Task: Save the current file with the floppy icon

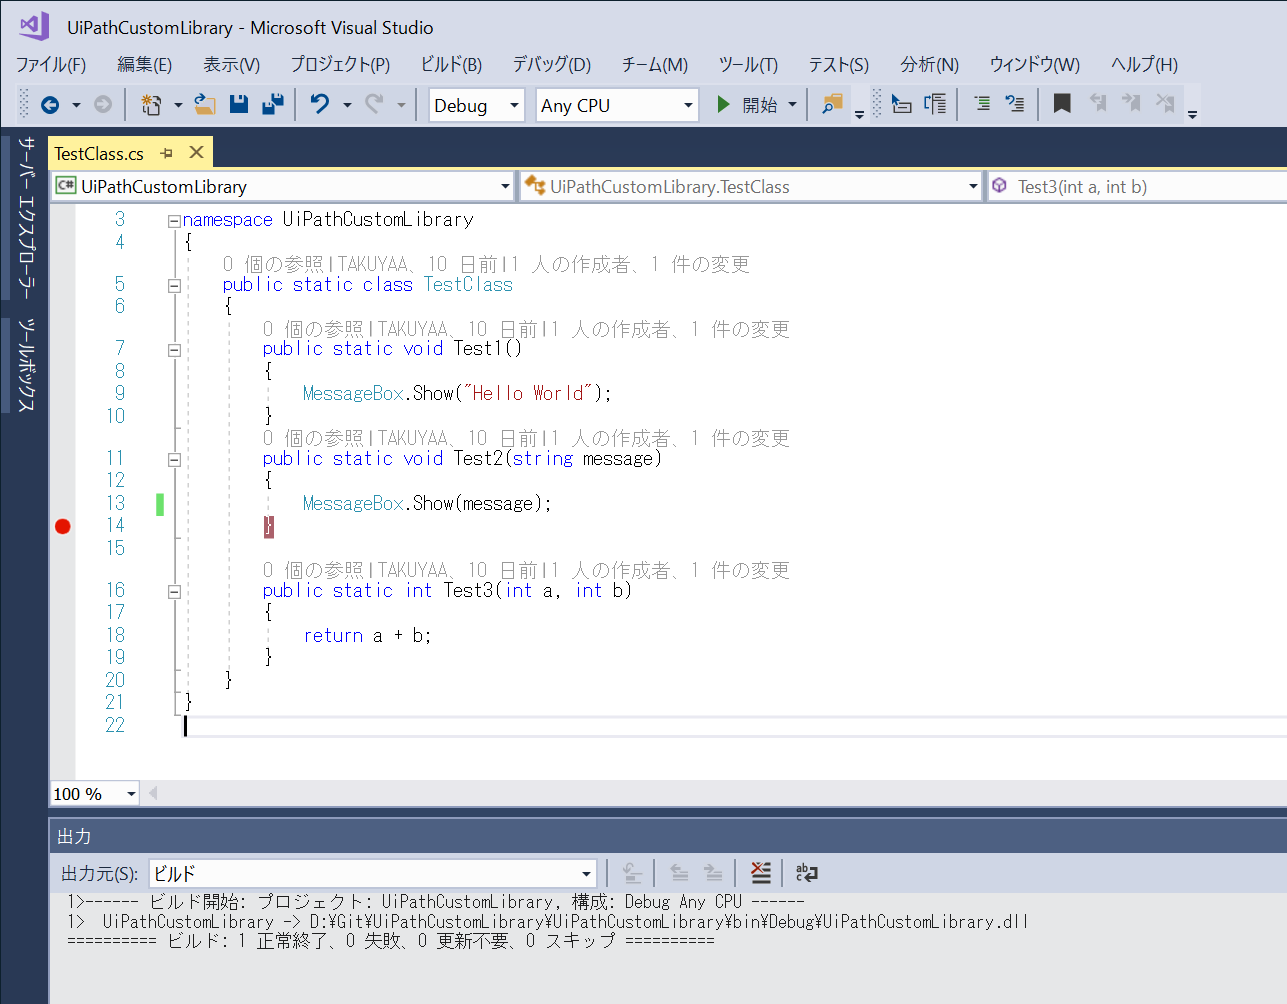Action: pos(239,104)
